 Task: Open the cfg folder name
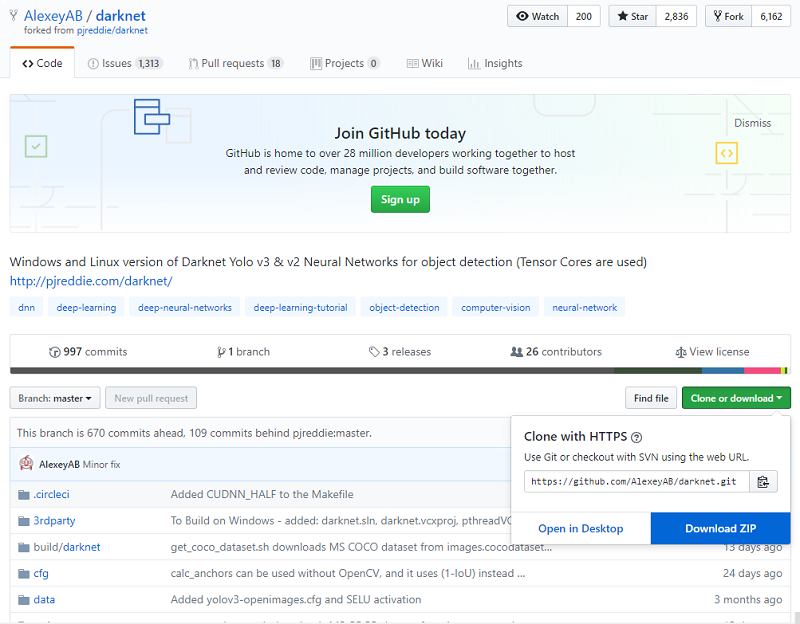pyautogui.click(x=41, y=573)
